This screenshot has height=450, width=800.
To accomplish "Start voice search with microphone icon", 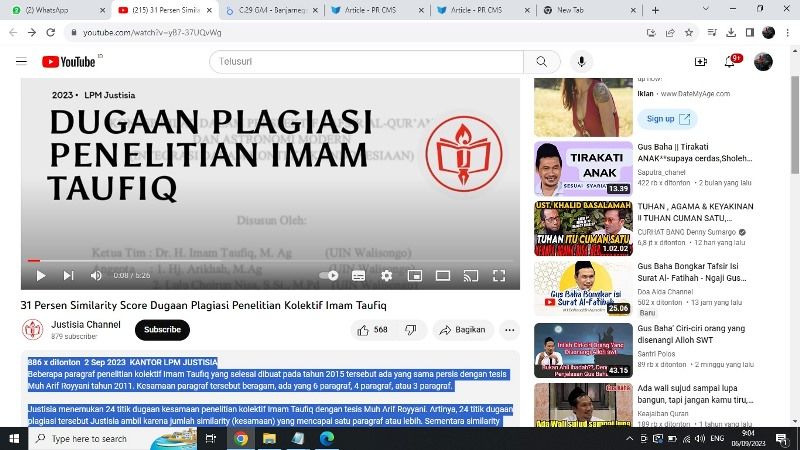I will 581,62.
